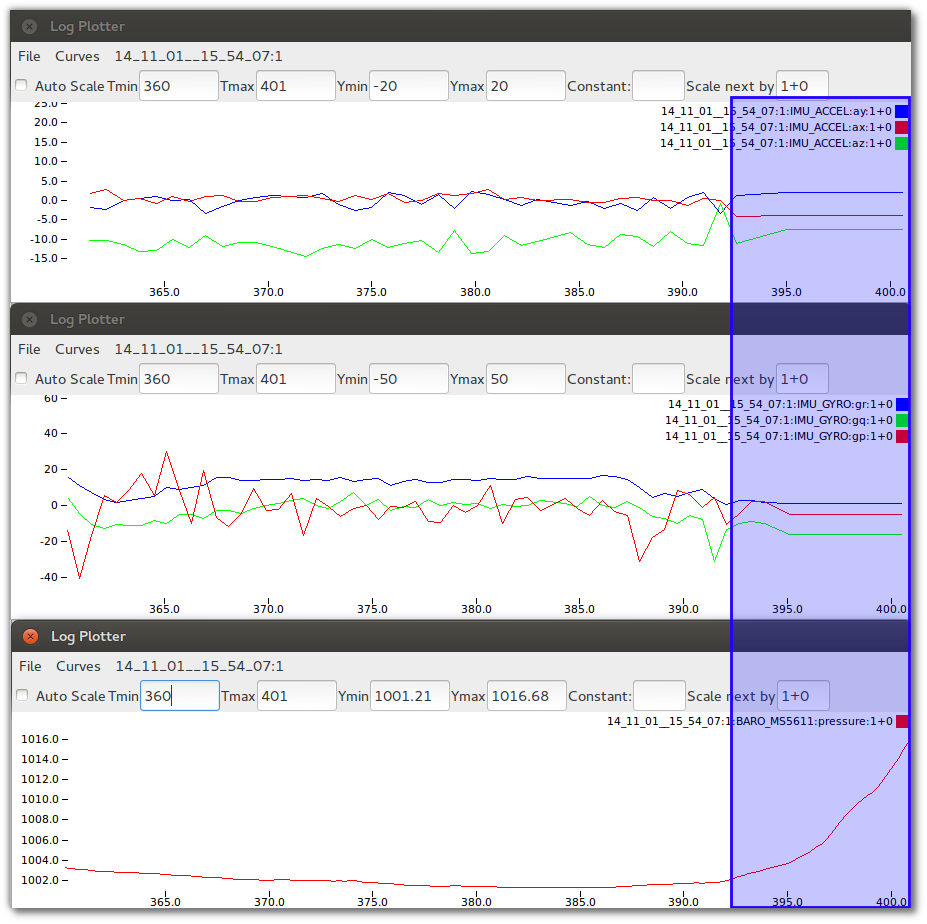Close the BARO_MS5611 pressure Log Plotter window

[x=30, y=636]
